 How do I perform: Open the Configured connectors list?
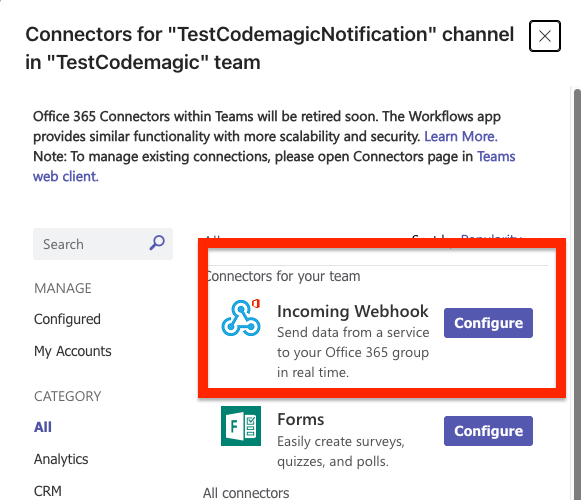[67, 319]
